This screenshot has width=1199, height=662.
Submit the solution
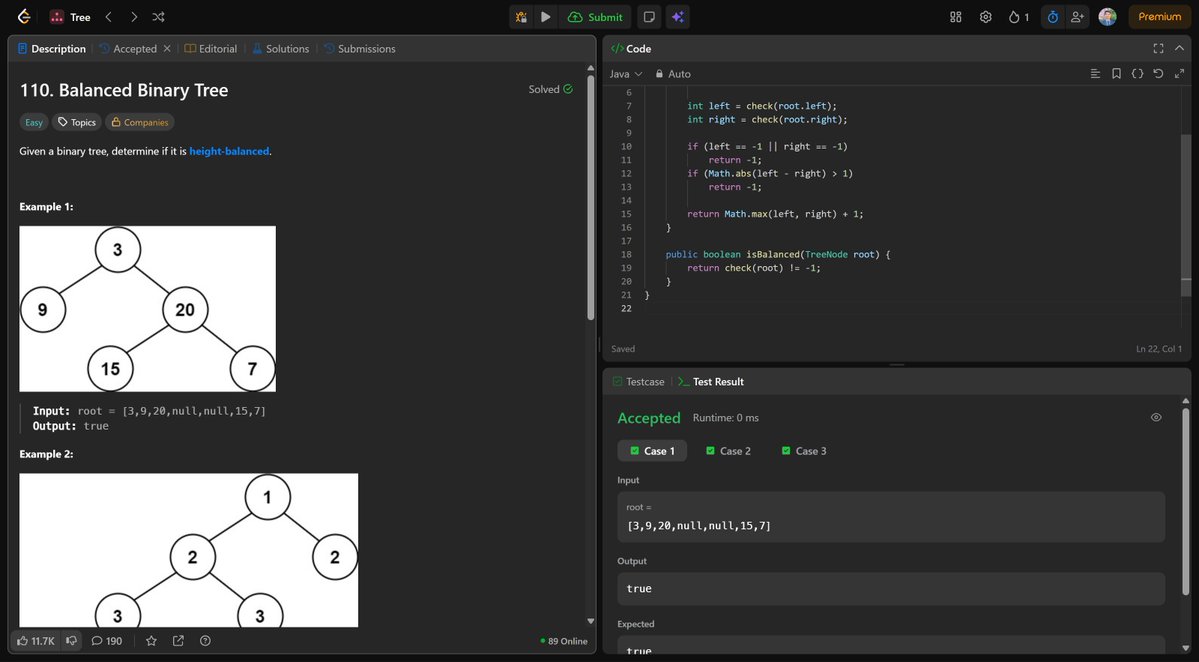[x=597, y=16]
